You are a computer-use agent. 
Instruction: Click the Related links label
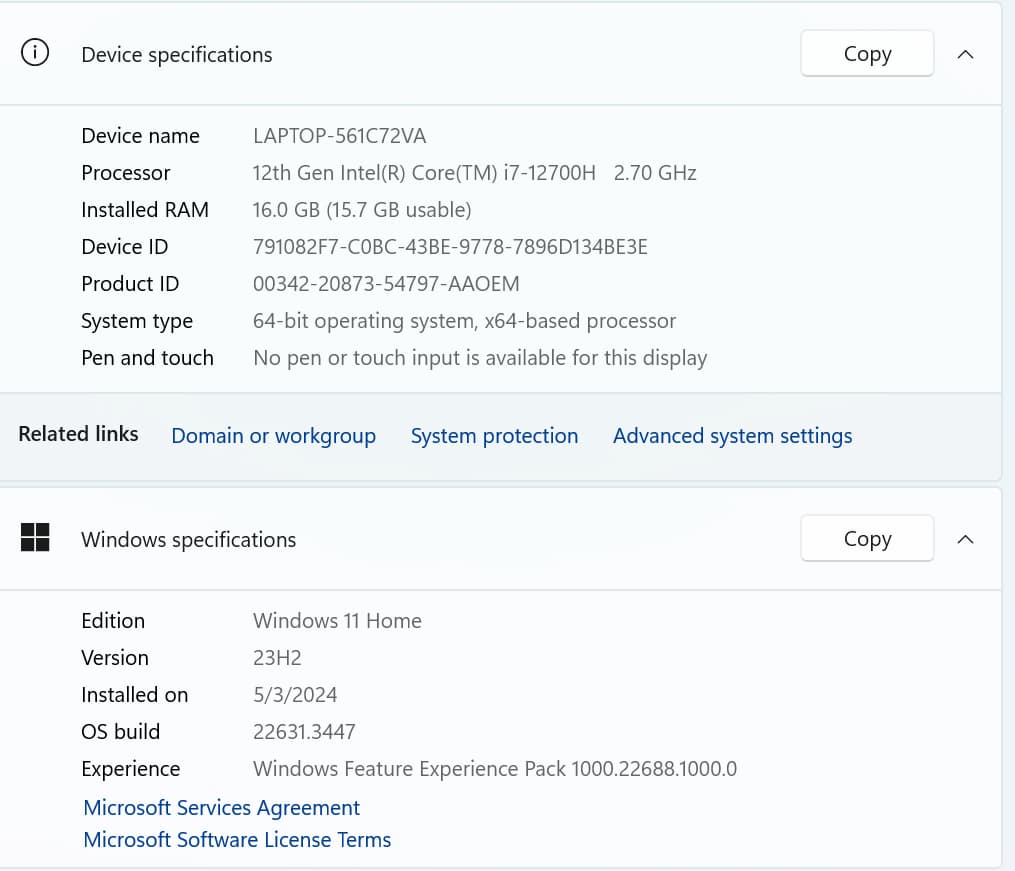coord(78,434)
